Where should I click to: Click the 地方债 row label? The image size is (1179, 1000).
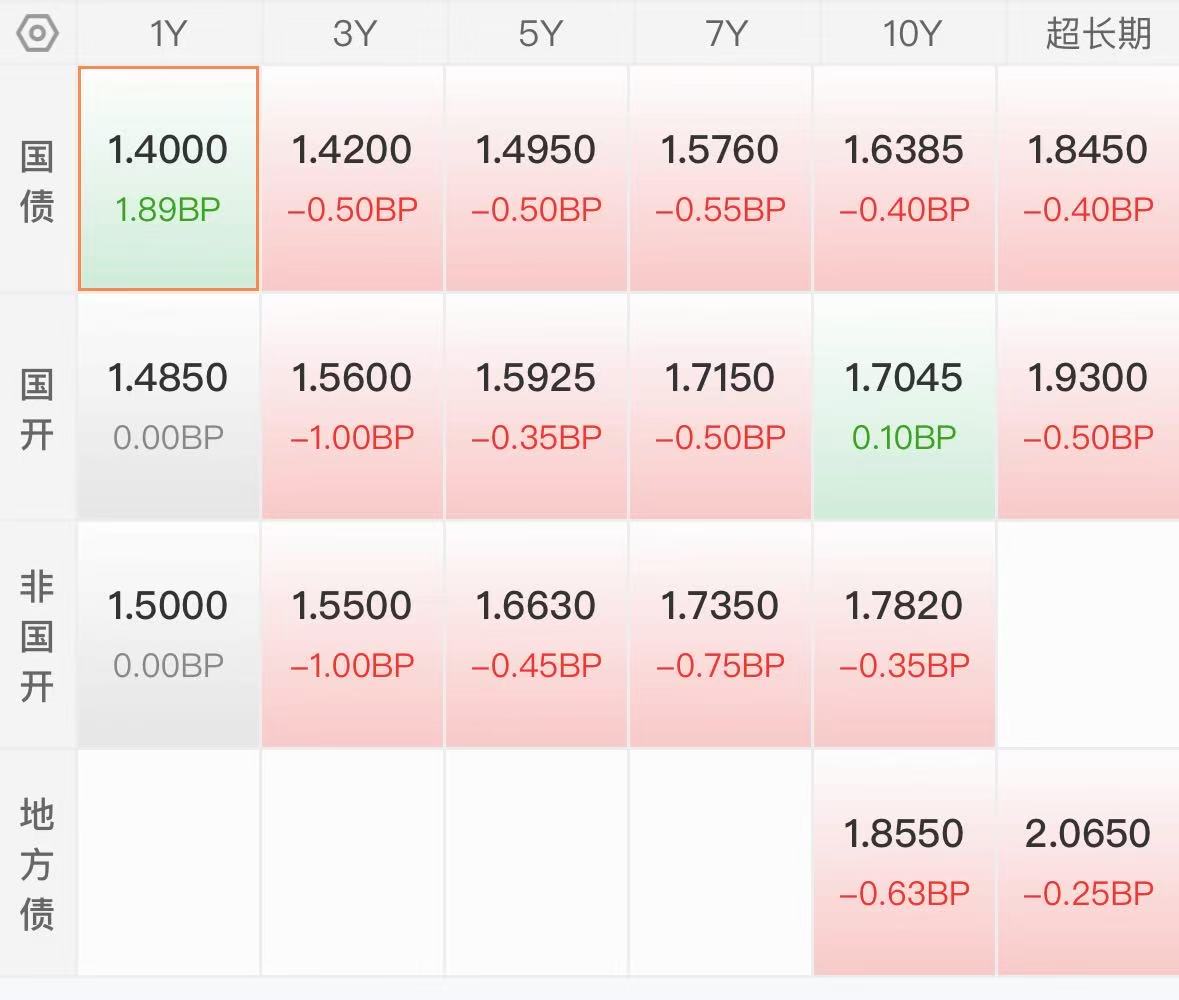(37, 865)
